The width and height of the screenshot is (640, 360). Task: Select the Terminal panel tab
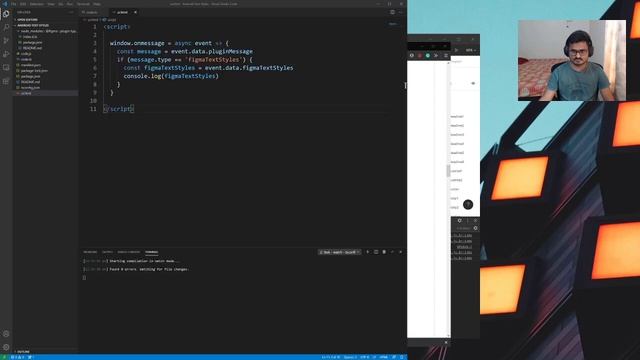point(151,252)
